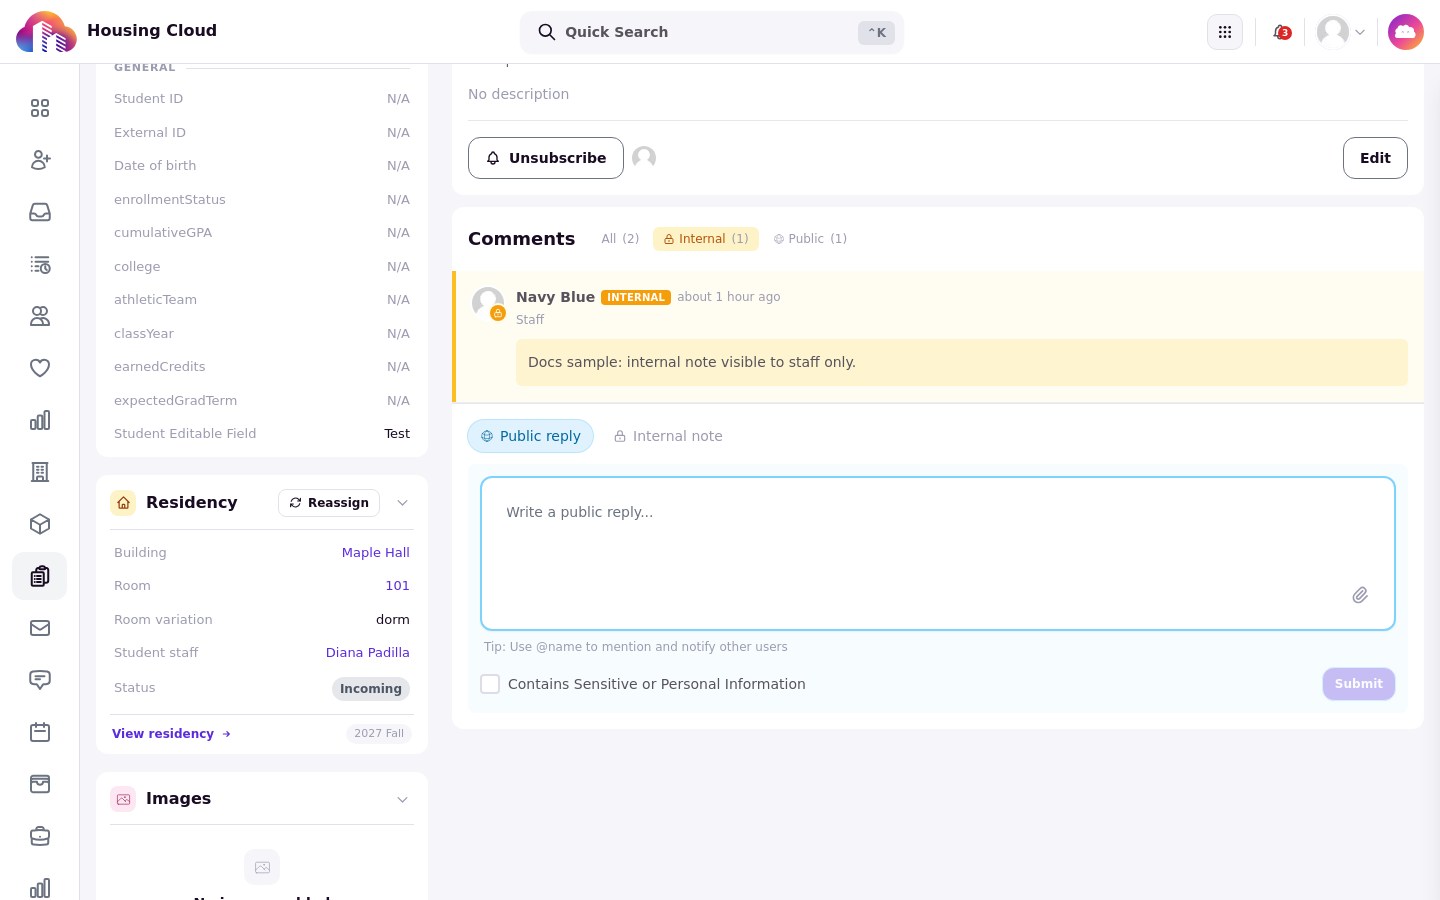Click the Housing Cloud logo
The height and width of the screenshot is (900, 1440).
46,32
